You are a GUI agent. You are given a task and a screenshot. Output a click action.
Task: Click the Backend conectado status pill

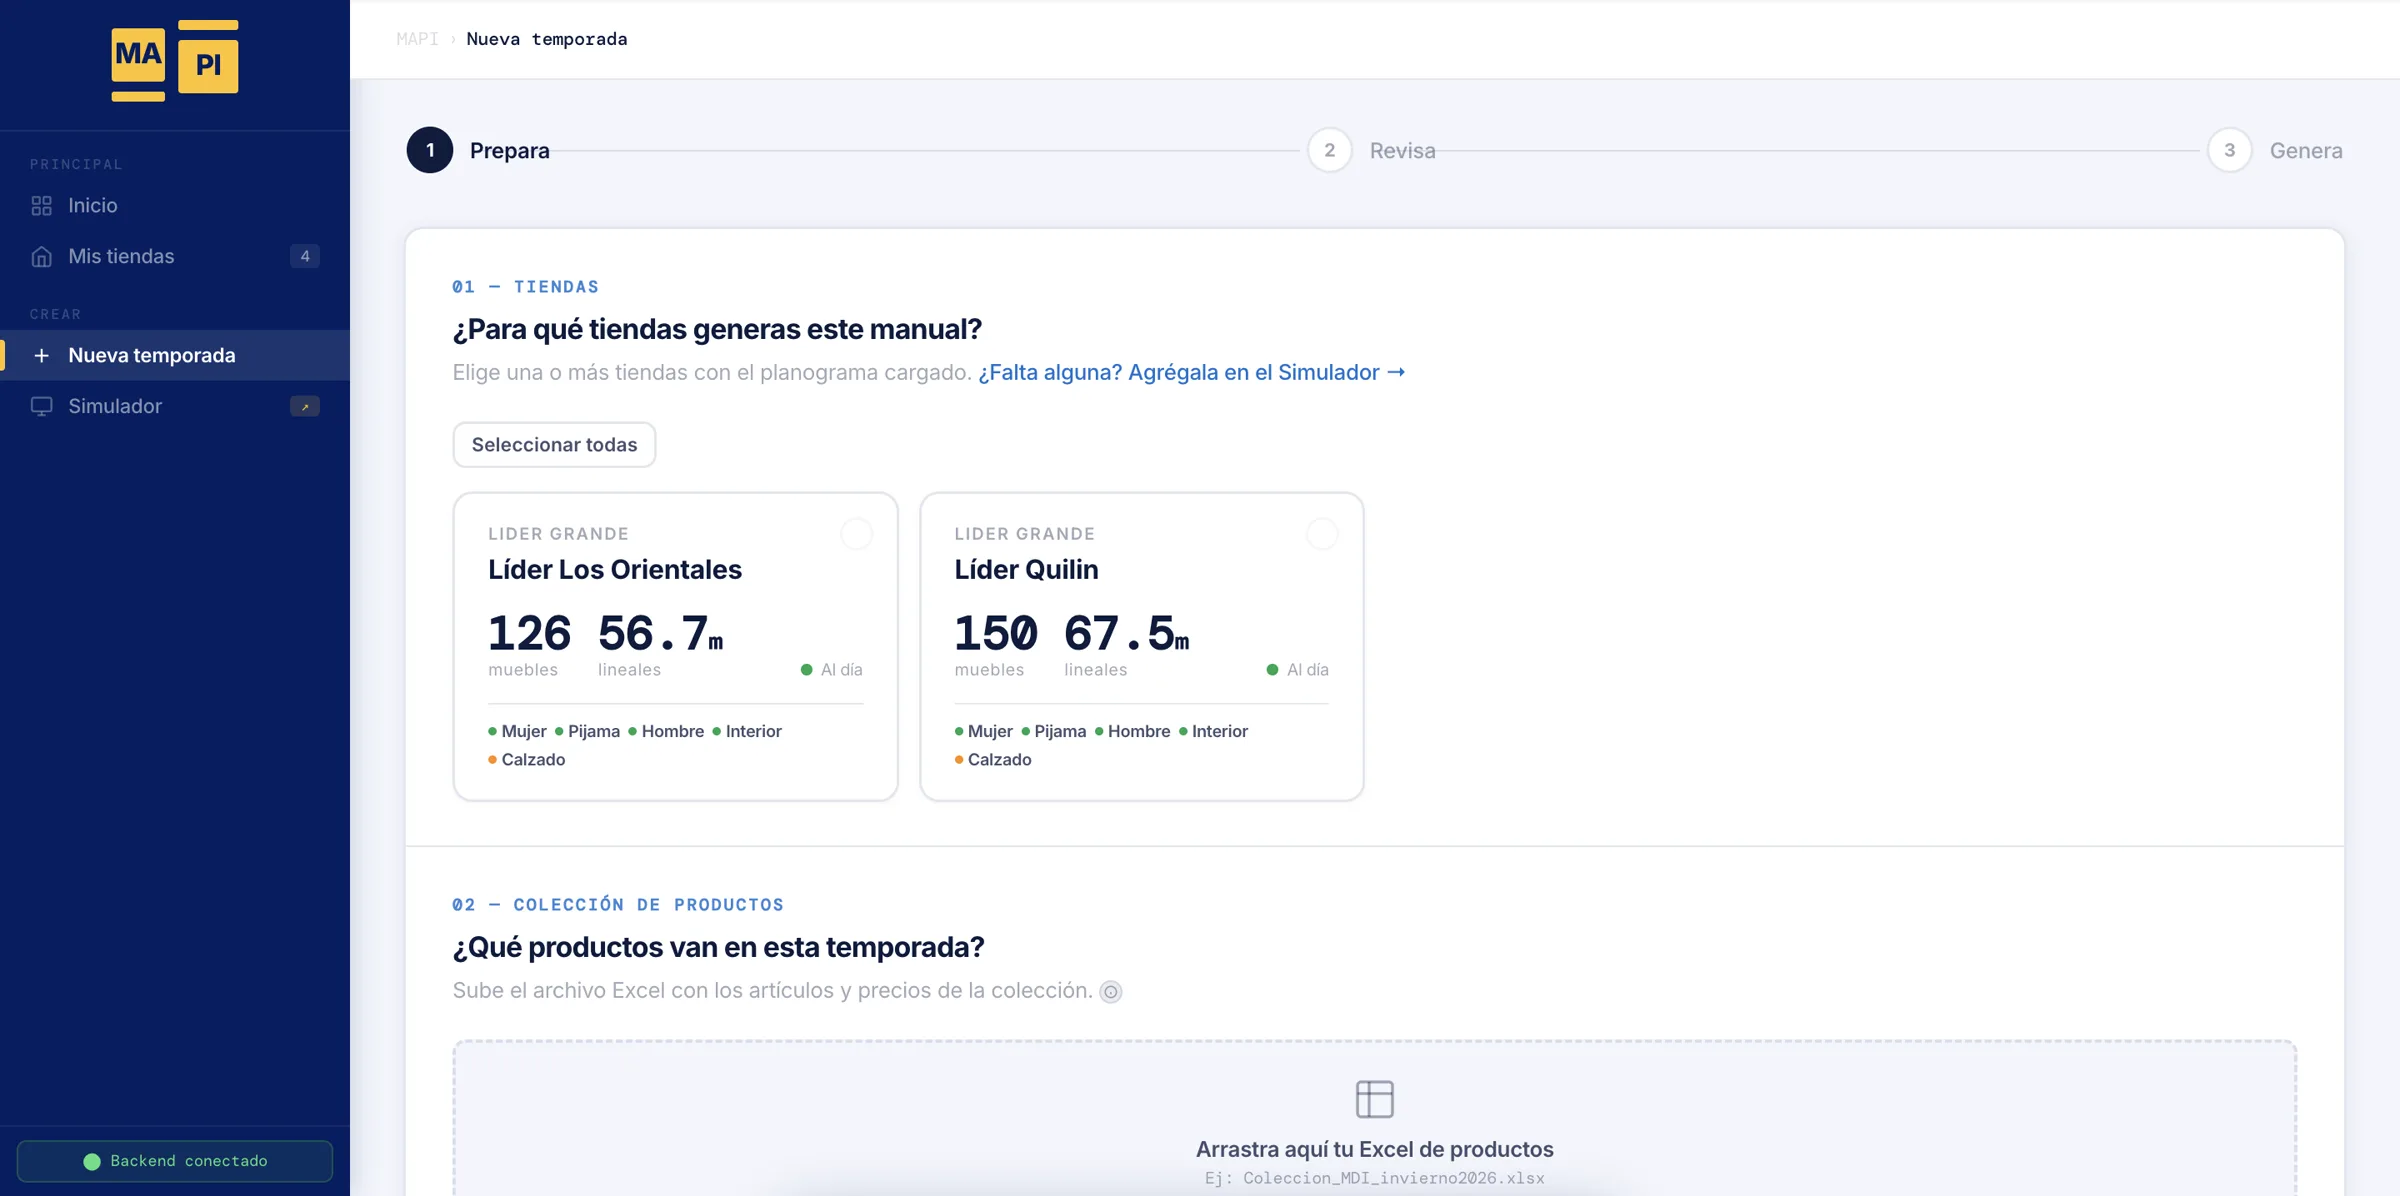(x=175, y=1161)
